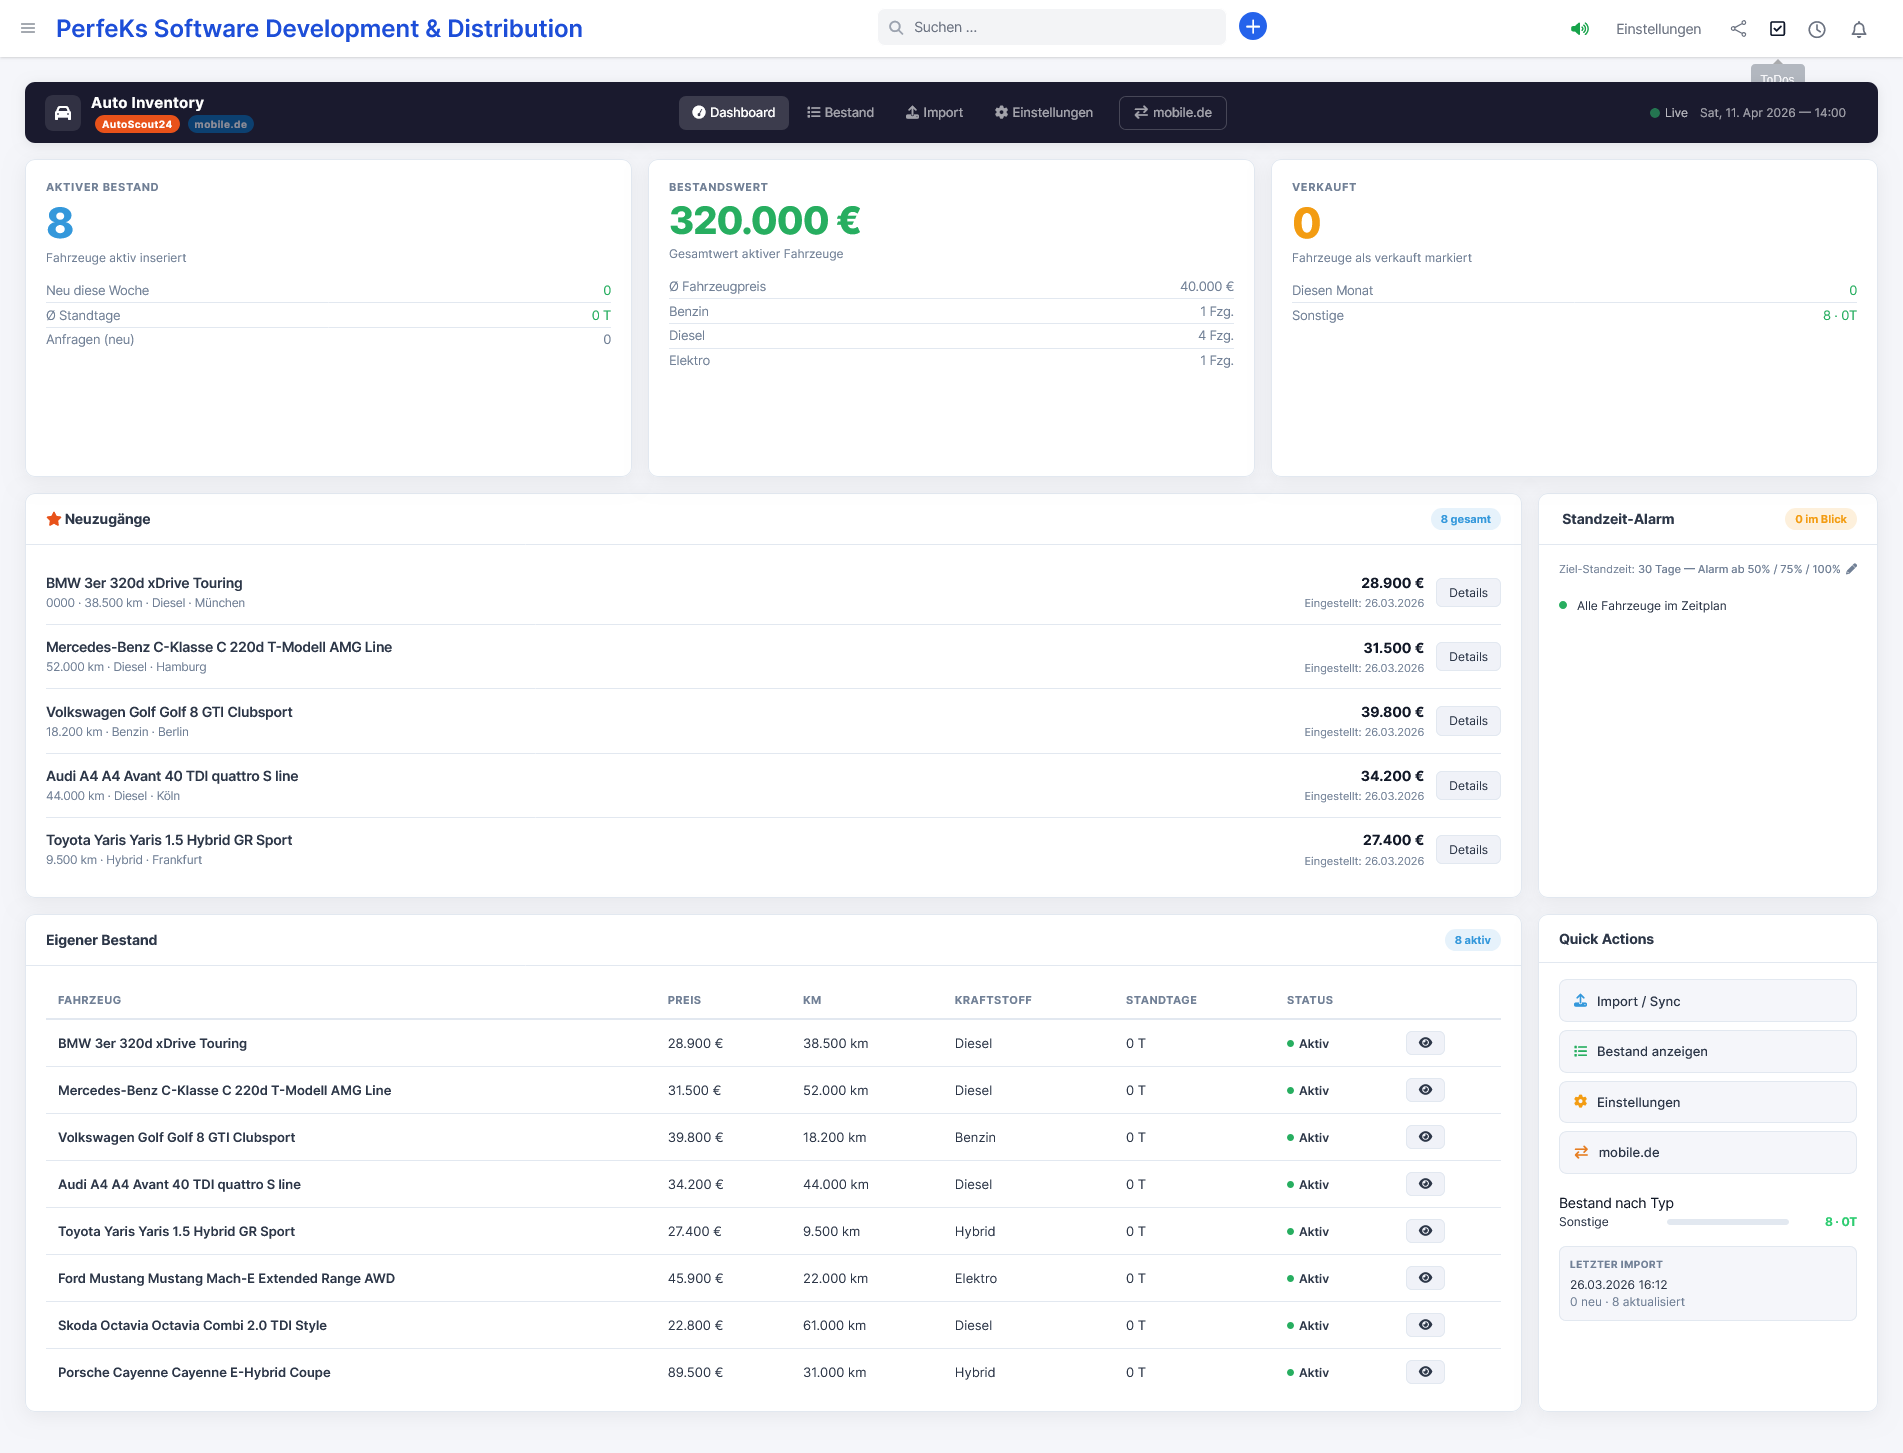Screen dimensions: 1903x1453
Task: Edit Ziel-Standzeit with pencil icon
Action: click(1851, 569)
